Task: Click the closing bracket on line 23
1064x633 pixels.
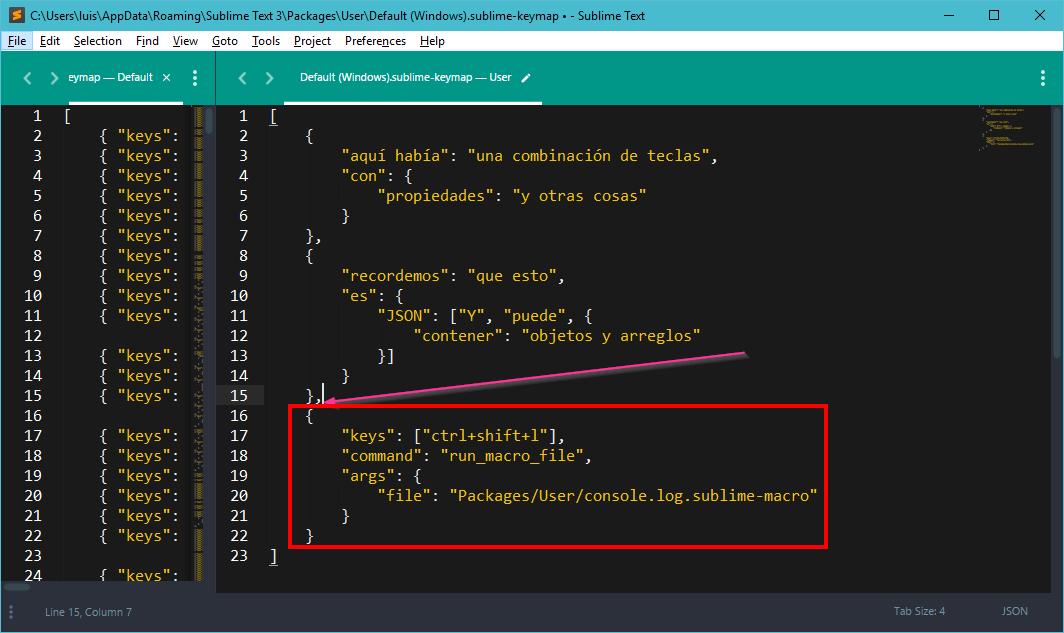Action: point(273,556)
